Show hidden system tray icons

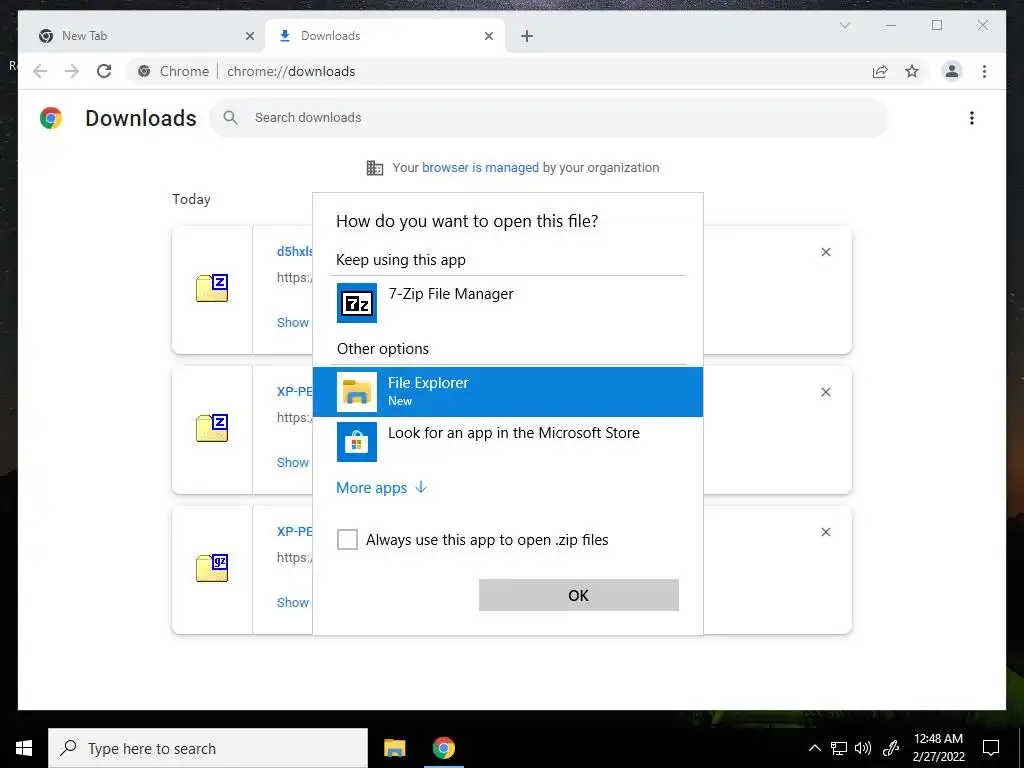pos(814,748)
